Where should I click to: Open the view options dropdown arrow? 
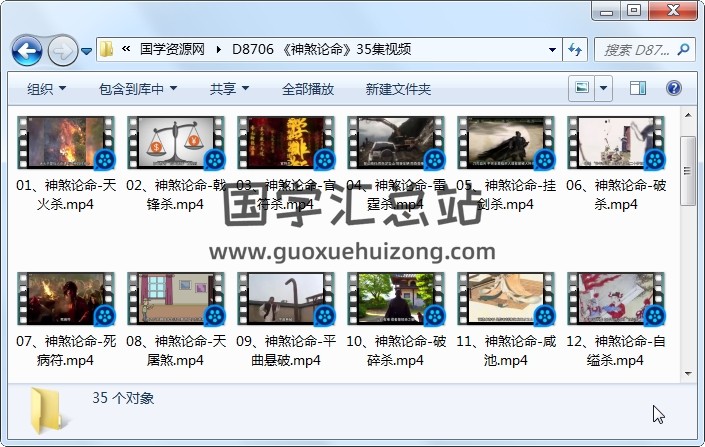pos(603,89)
